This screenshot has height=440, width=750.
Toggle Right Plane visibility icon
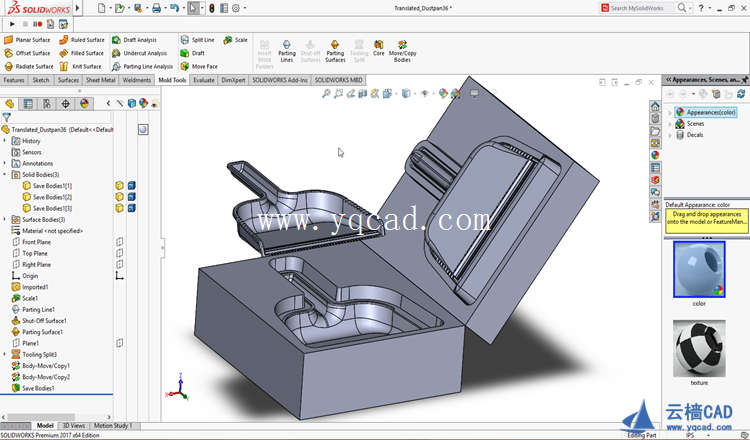pos(120,264)
